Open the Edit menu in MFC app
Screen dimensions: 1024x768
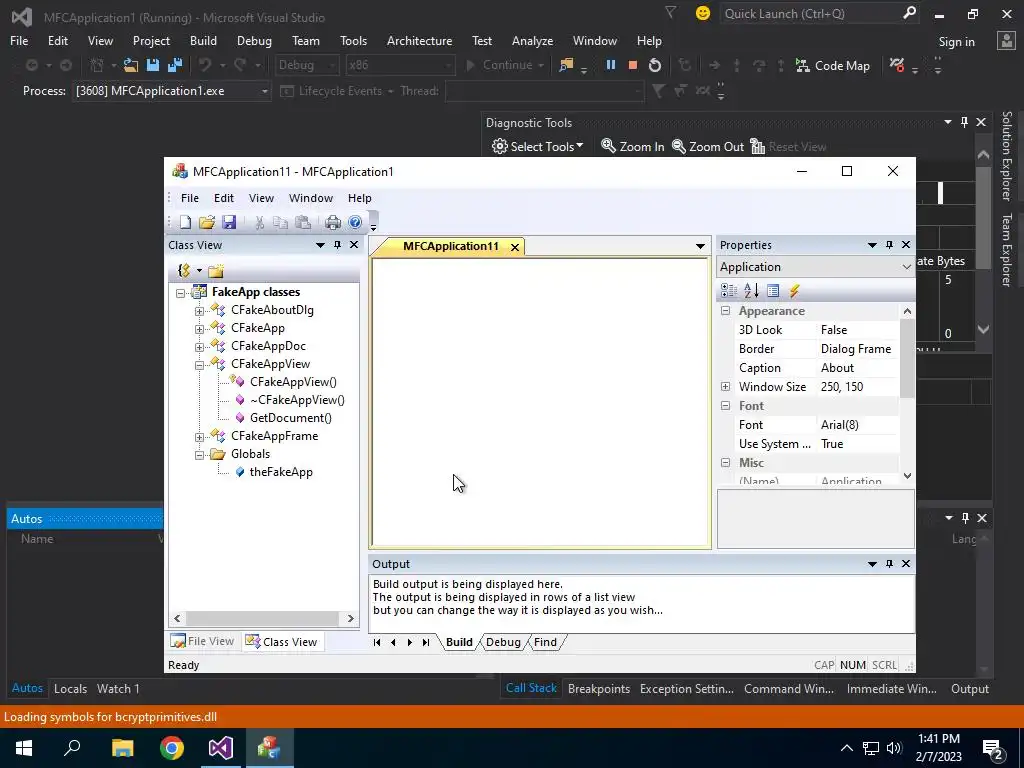pyautogui.click(x=223, y=198)
